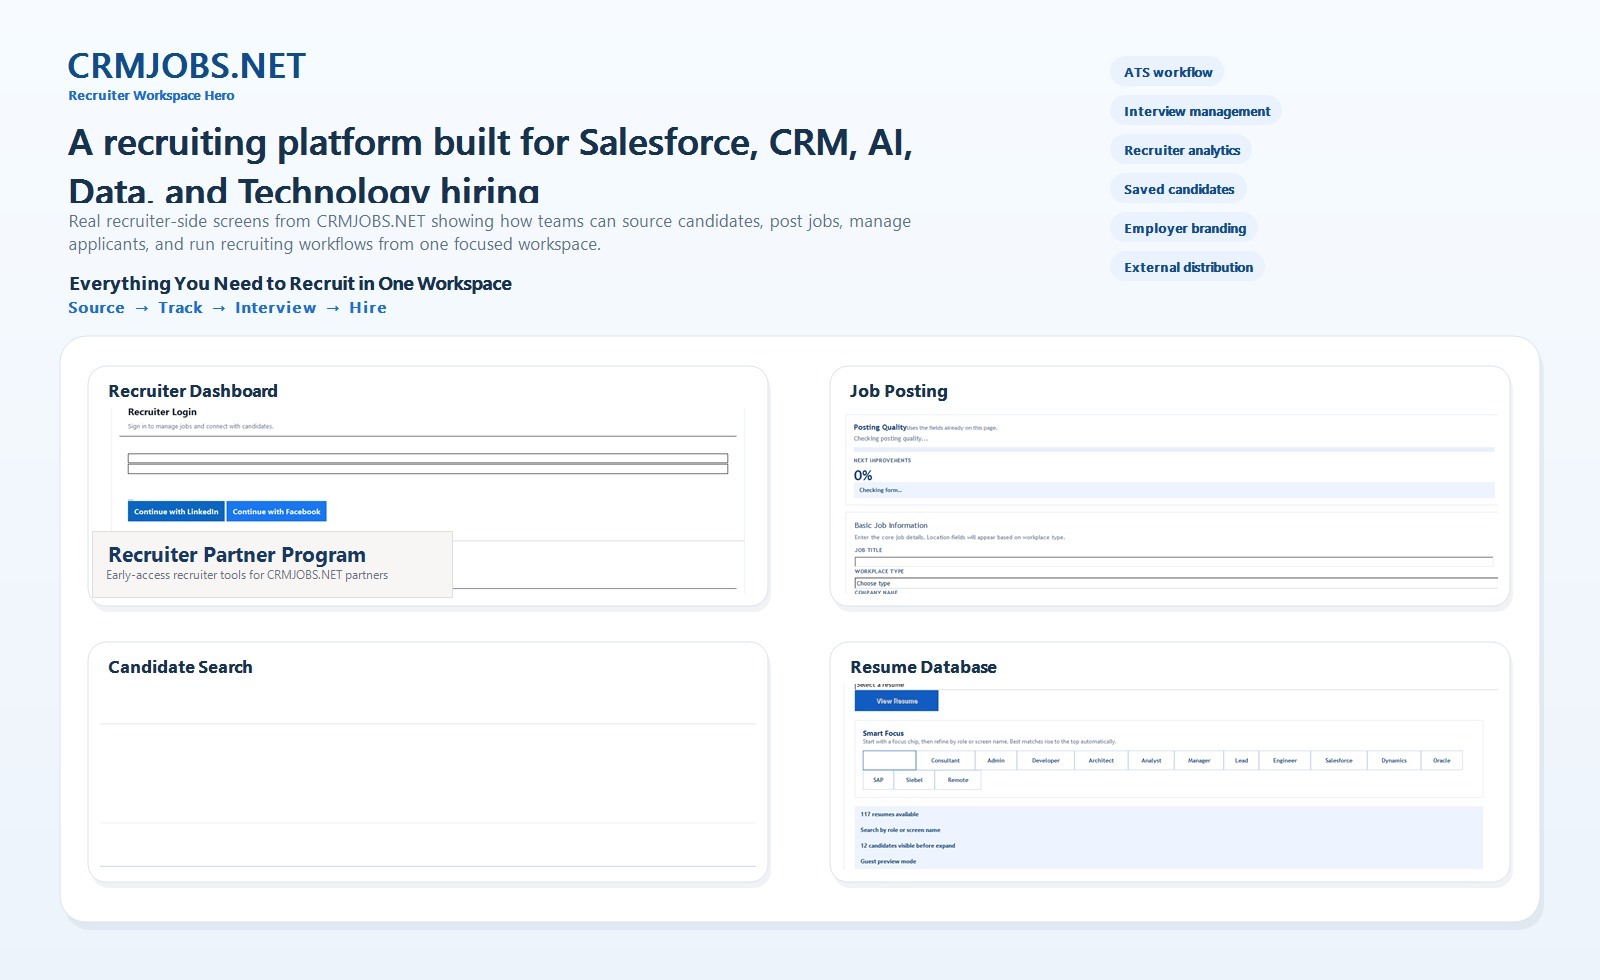The height and width of the screenshot is (980, 1600).
Task: Click the Source step in the workflow line
Action: 96,308
